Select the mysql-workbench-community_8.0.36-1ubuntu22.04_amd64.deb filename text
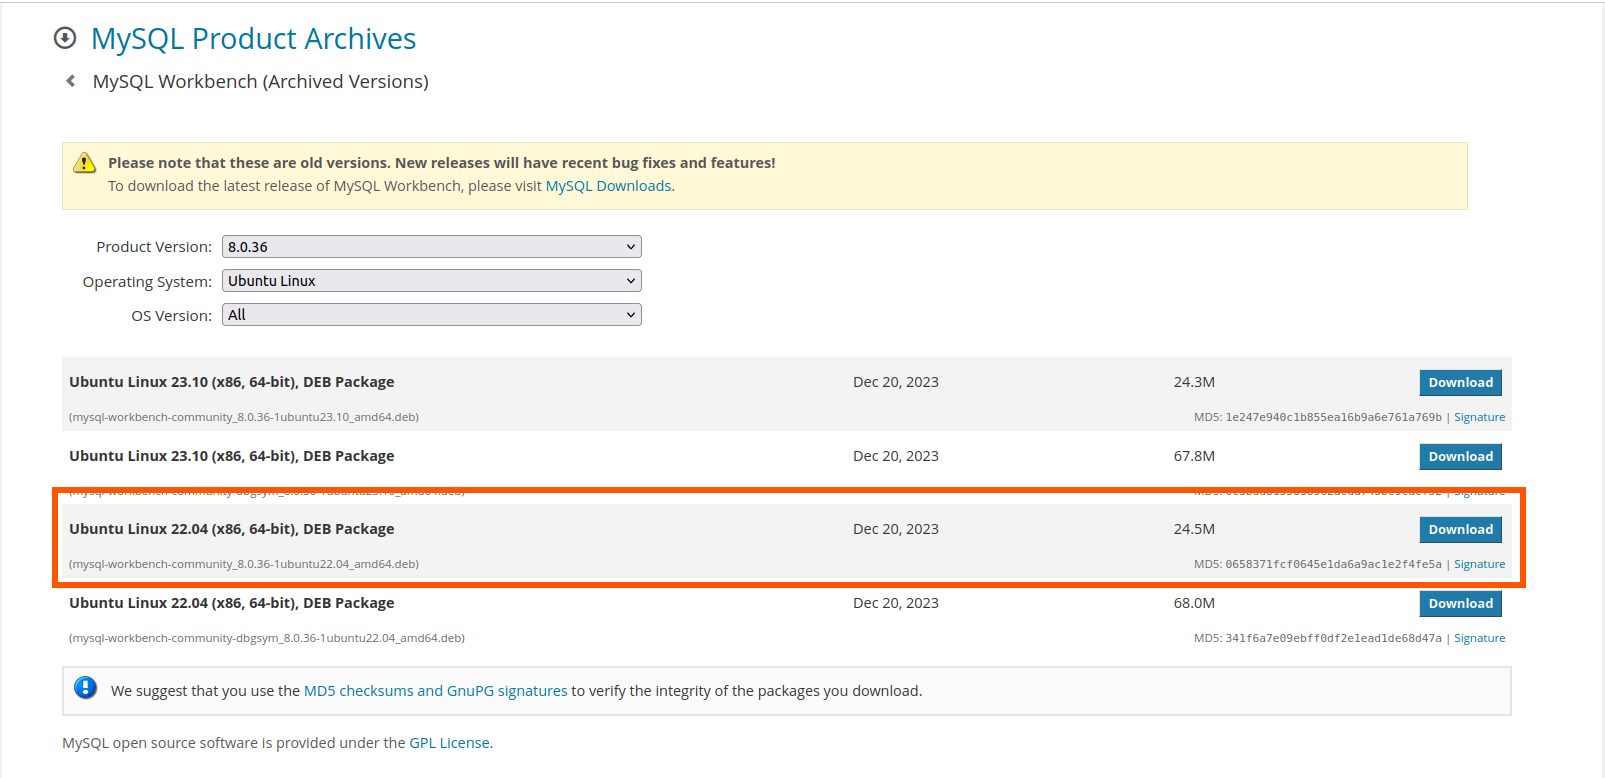1605x778 pixels. click(x=244, y=564)
